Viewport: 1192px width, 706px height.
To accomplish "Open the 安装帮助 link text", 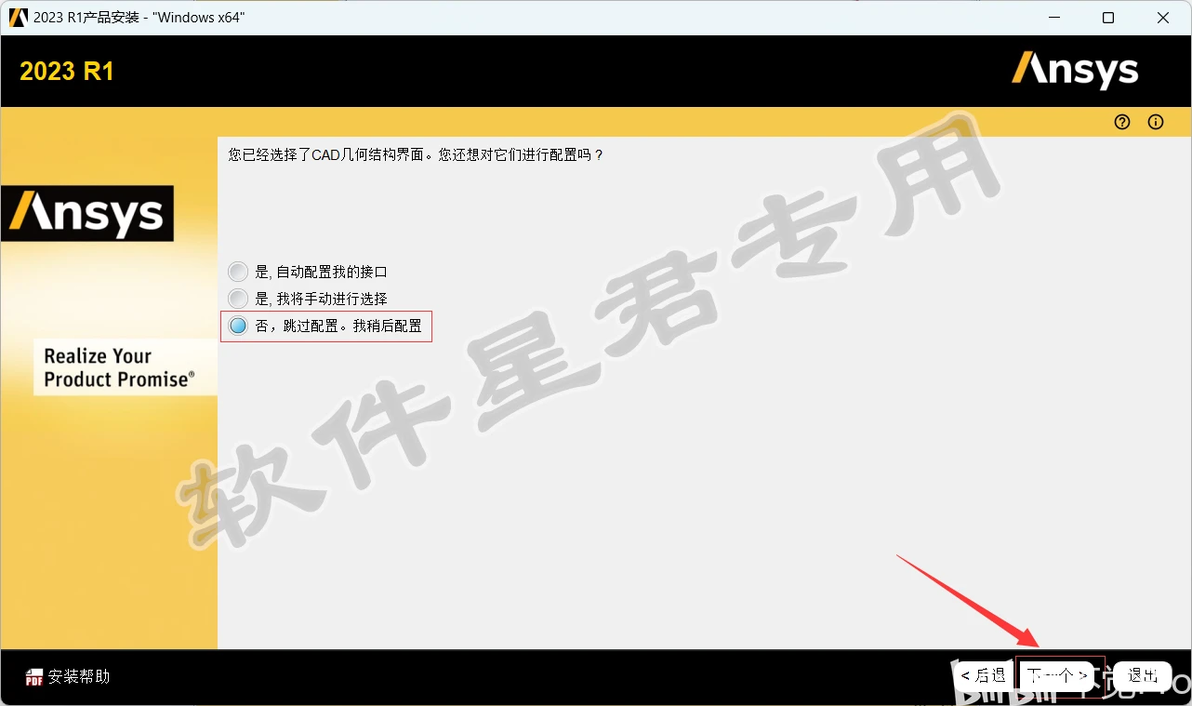I will (x=79, y=676).
